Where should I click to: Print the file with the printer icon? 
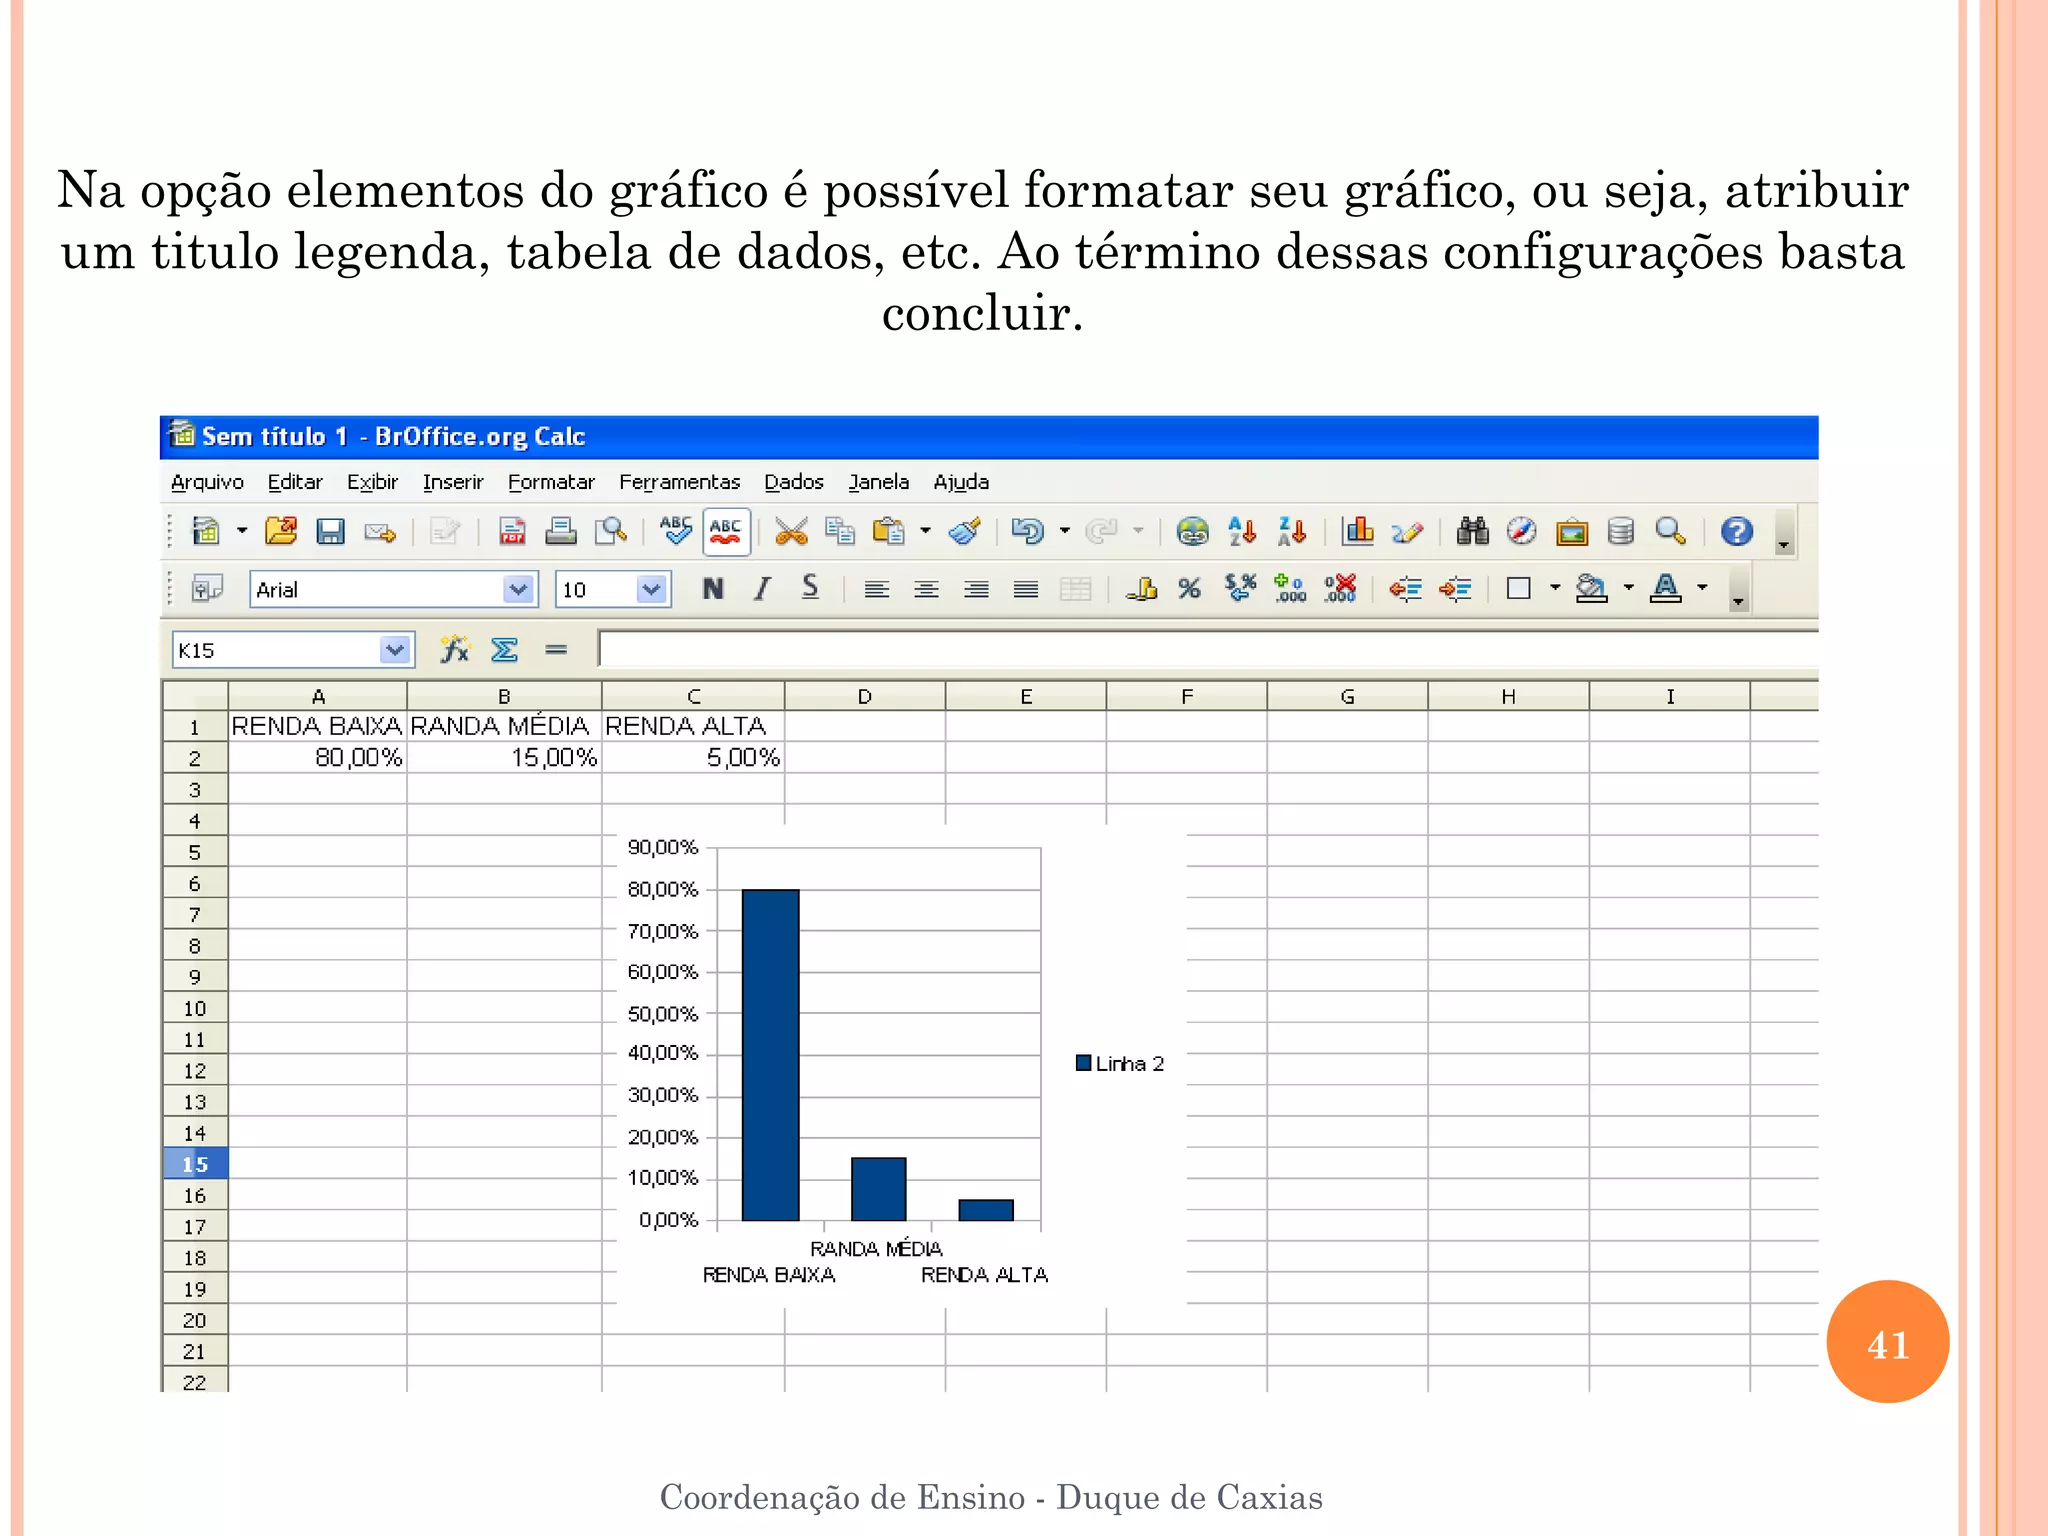(561, 531)
